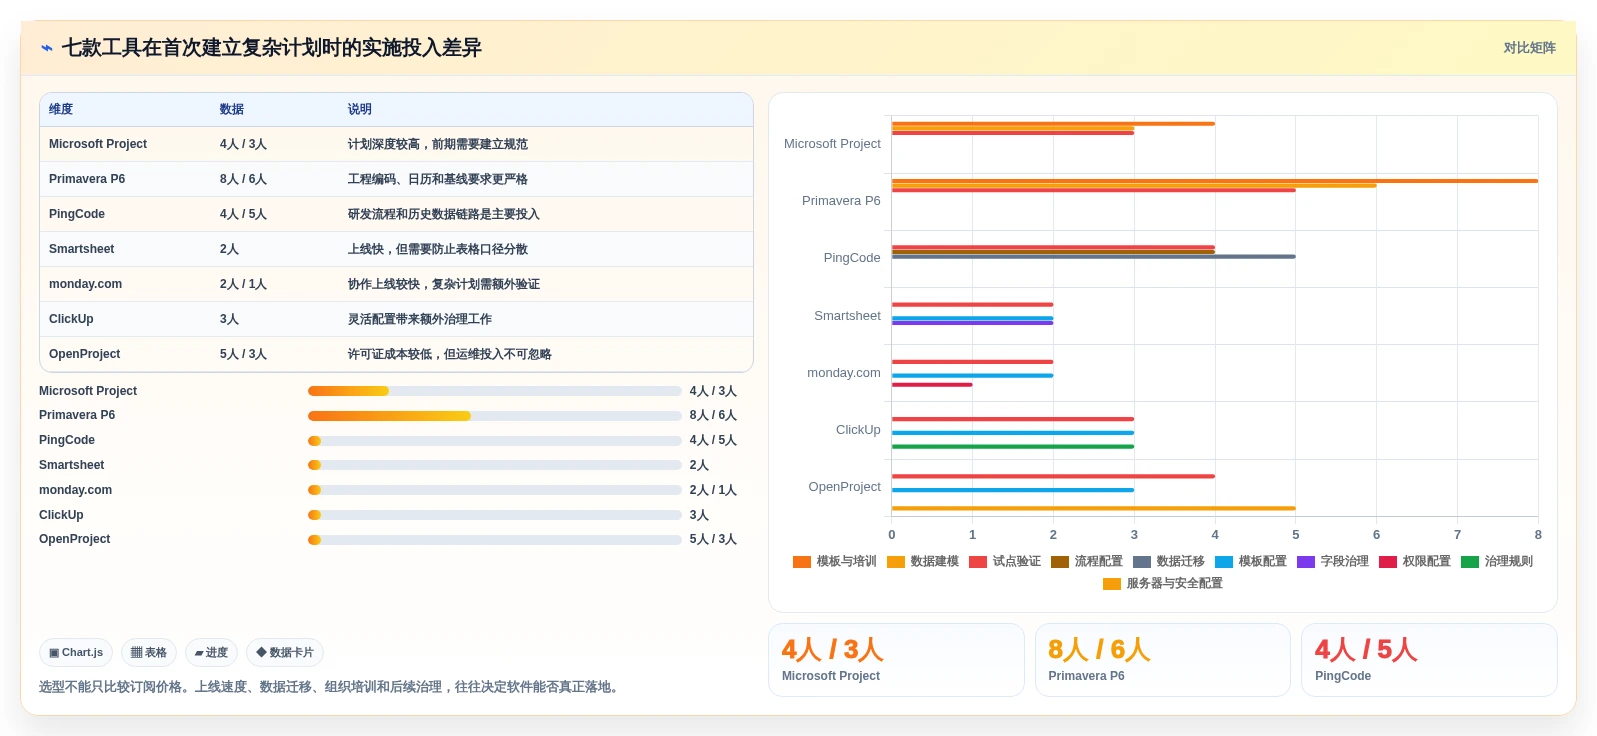Screen dimensions: 1597x736
Task: Select the OpenProject table row name
Action: [x=85, y=354]
